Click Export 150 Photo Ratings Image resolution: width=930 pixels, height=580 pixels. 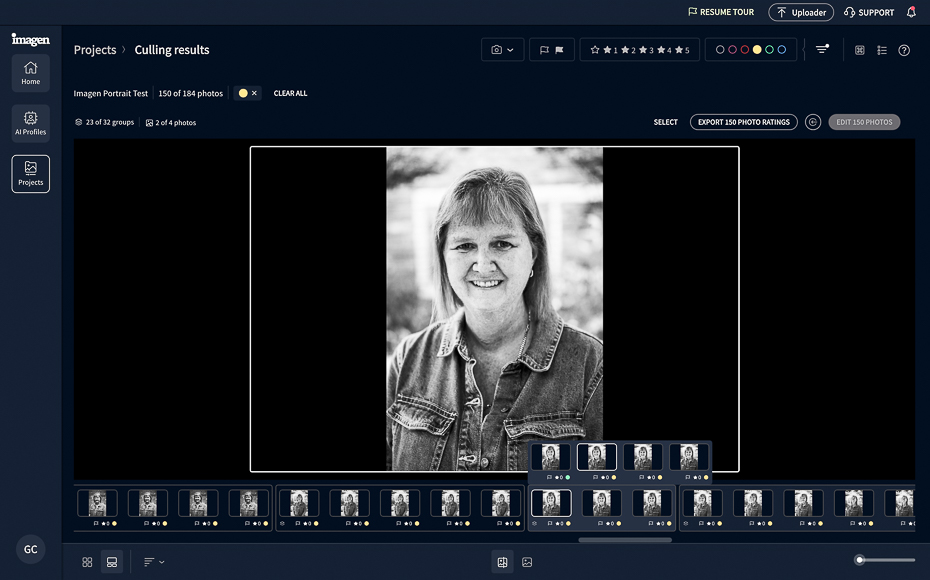click(x=744, y=122)
